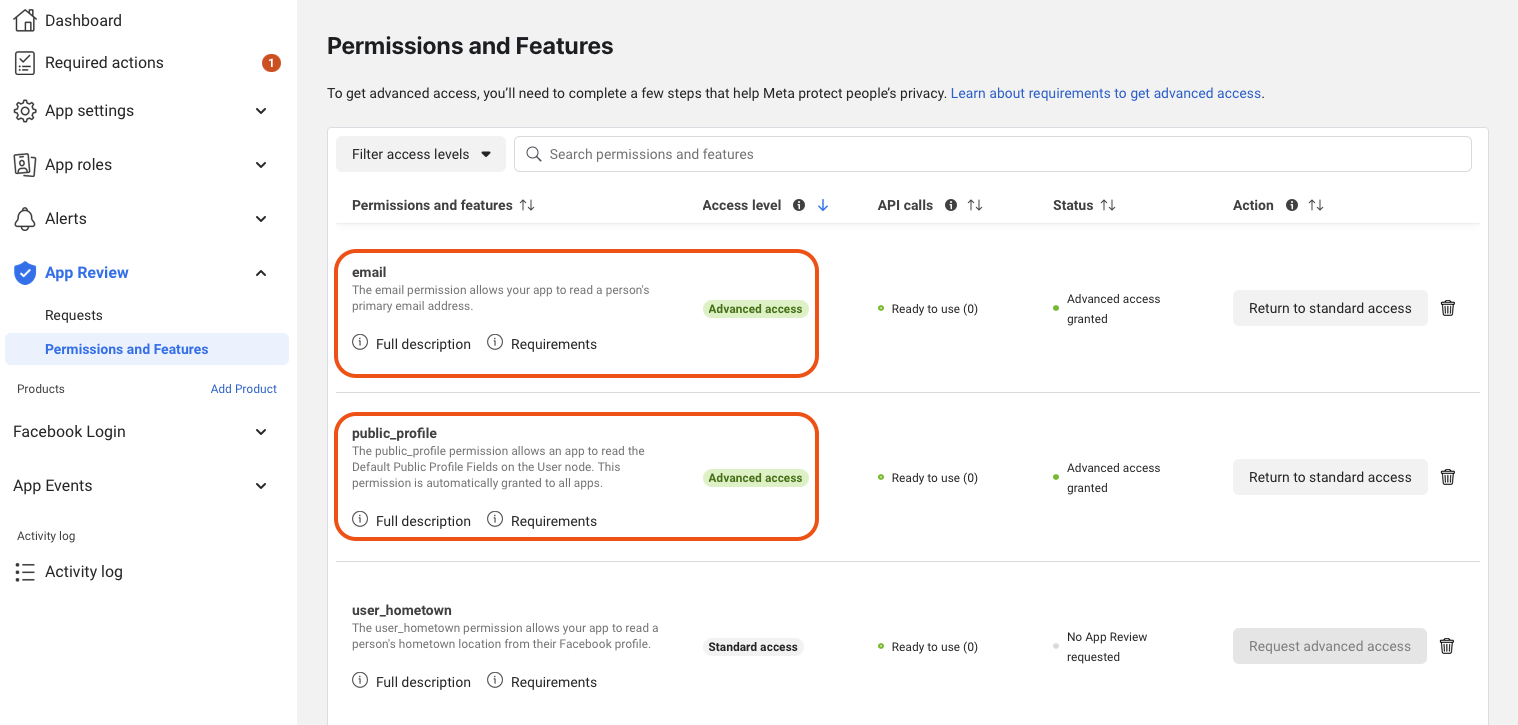Click the Search permissions and features field
Screen dimensions: 1518x725
click(x=992, y=154)
